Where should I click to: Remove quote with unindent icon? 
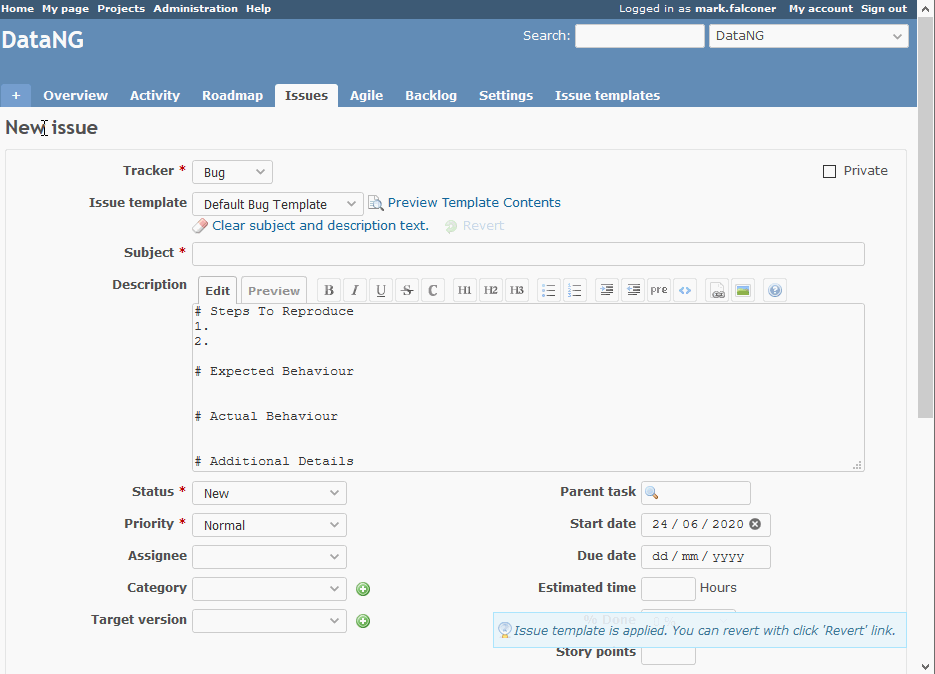[633, 290]
